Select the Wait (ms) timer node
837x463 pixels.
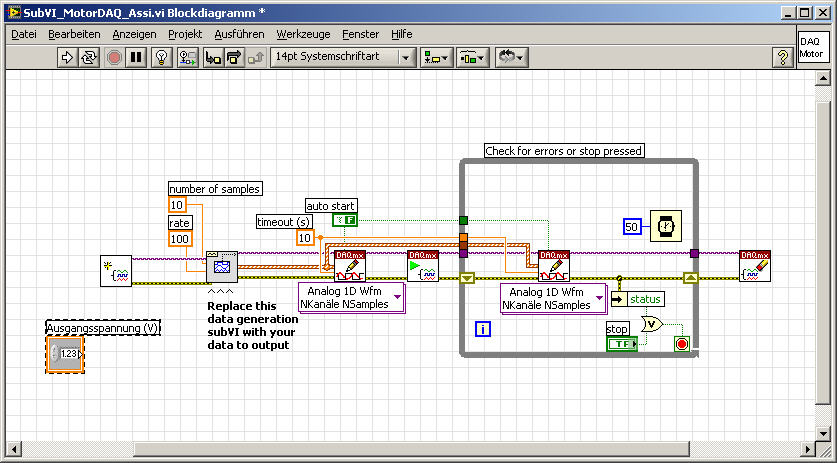click(x=665, y=227)
